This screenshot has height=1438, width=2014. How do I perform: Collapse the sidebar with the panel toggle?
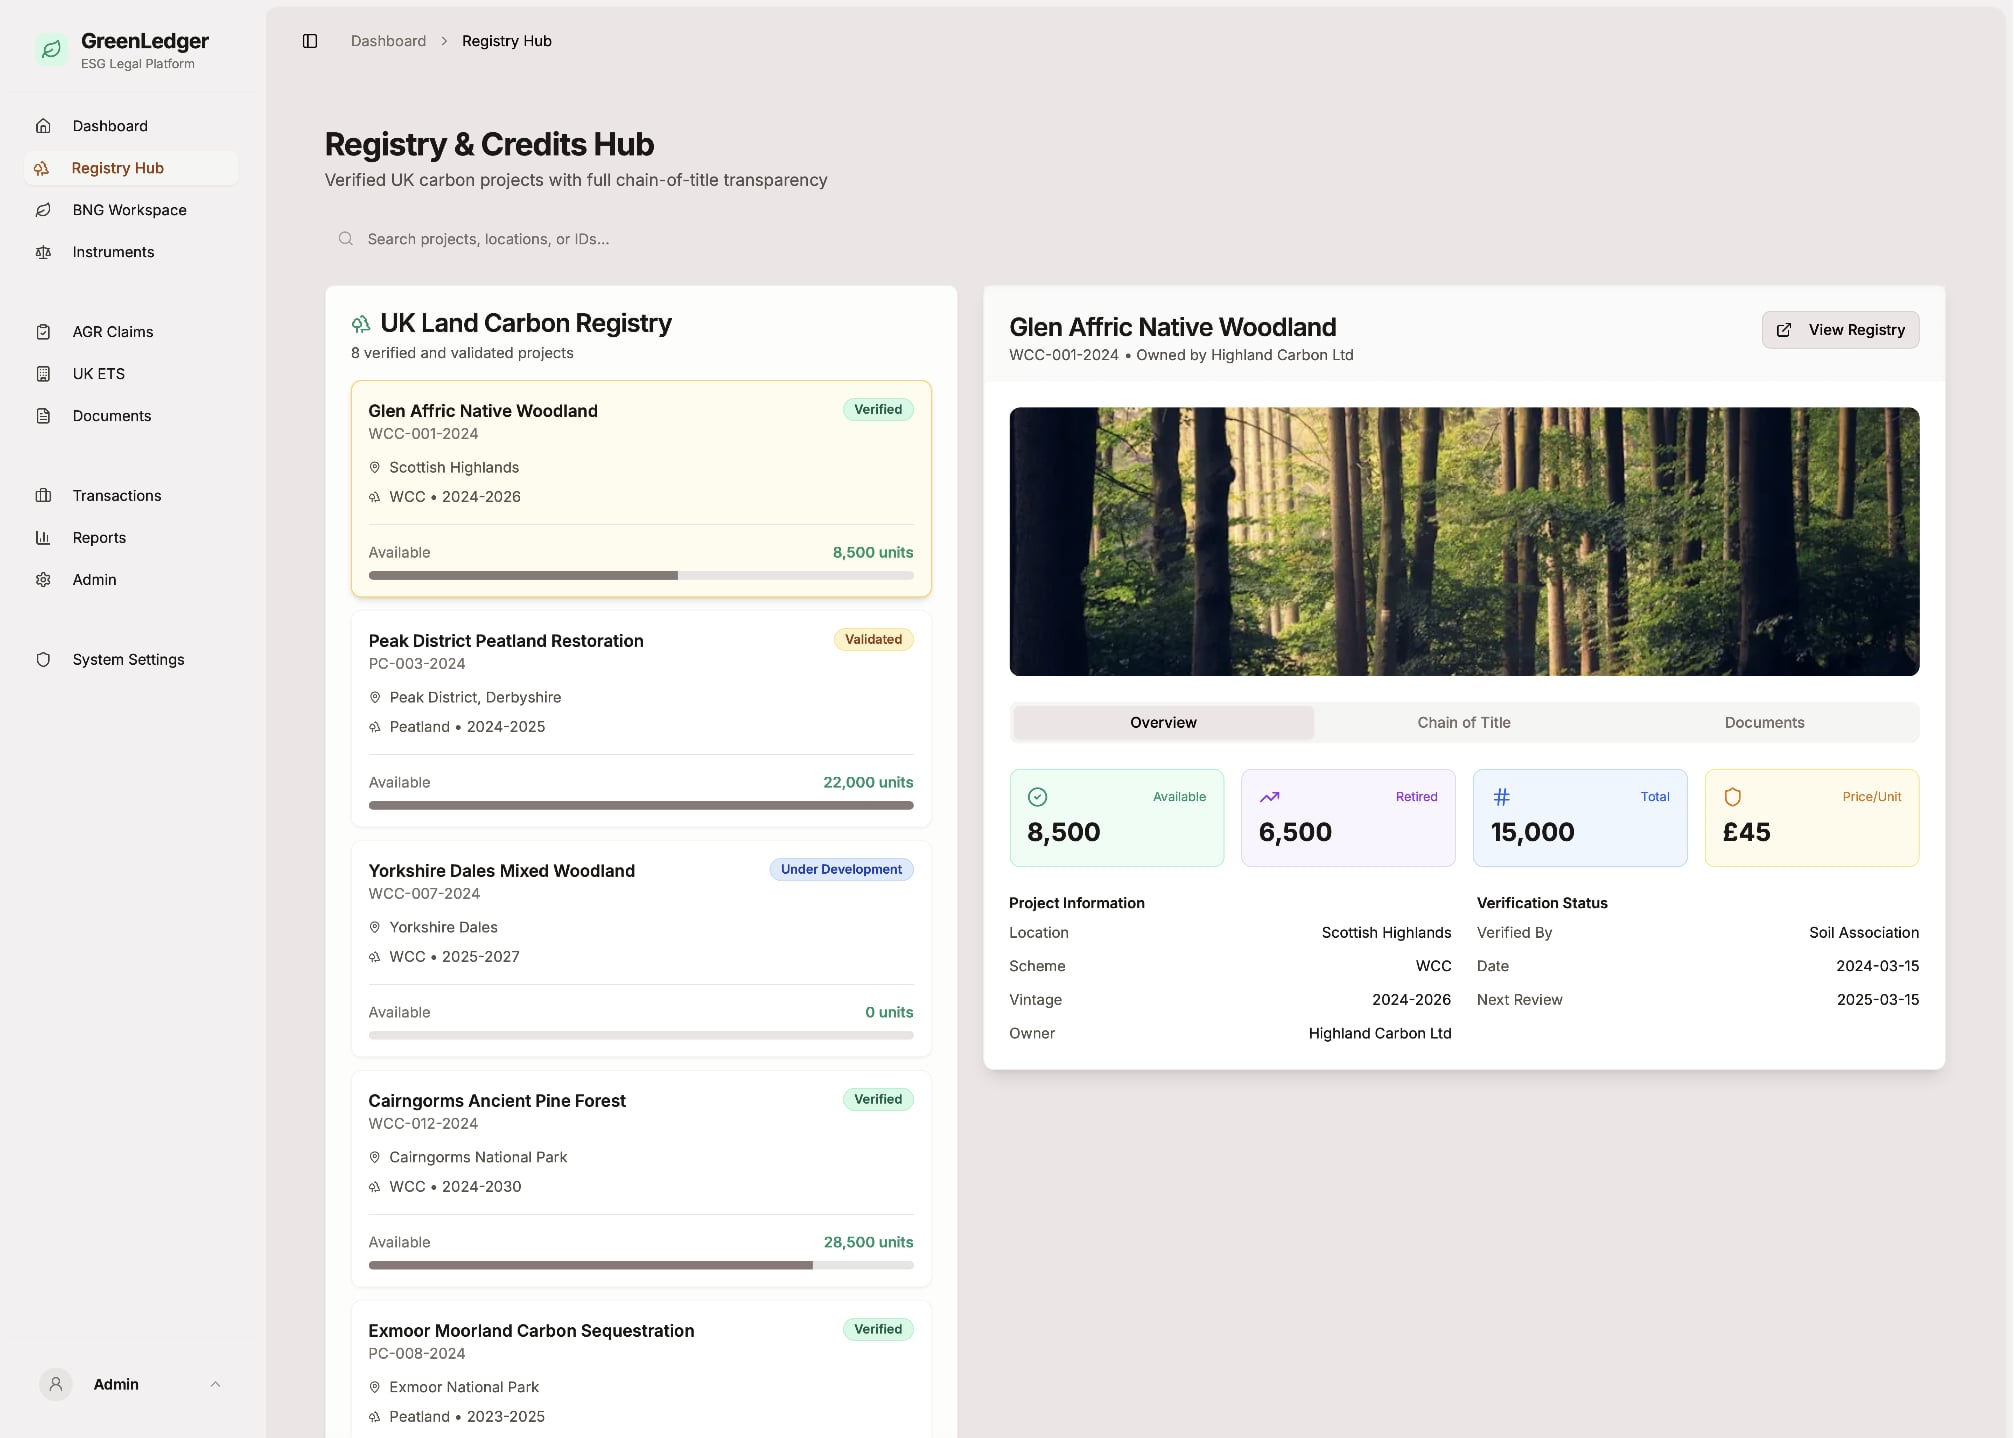tap(309, 41)
